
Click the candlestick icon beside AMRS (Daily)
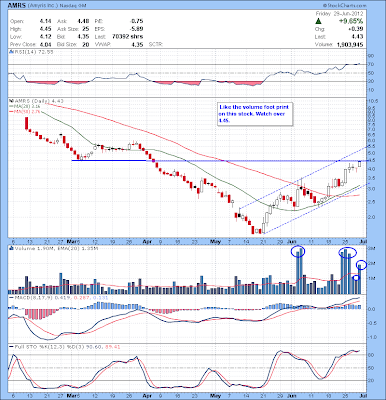click(10, 100)
